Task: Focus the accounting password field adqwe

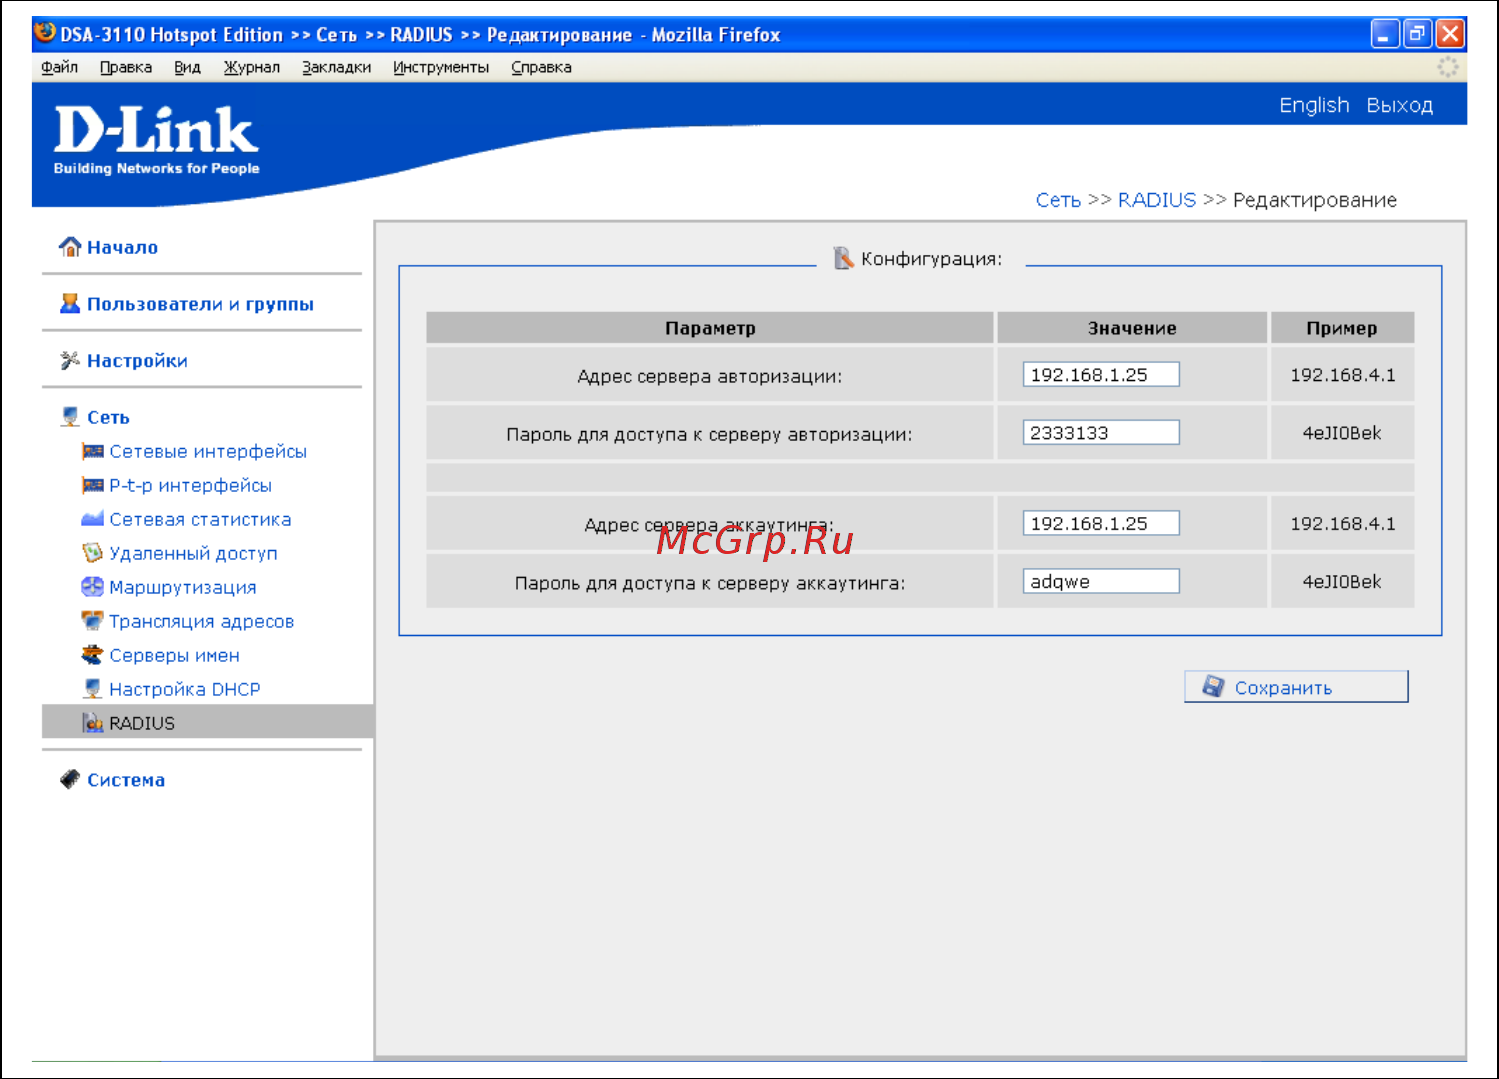Action: coord(1101,581)
